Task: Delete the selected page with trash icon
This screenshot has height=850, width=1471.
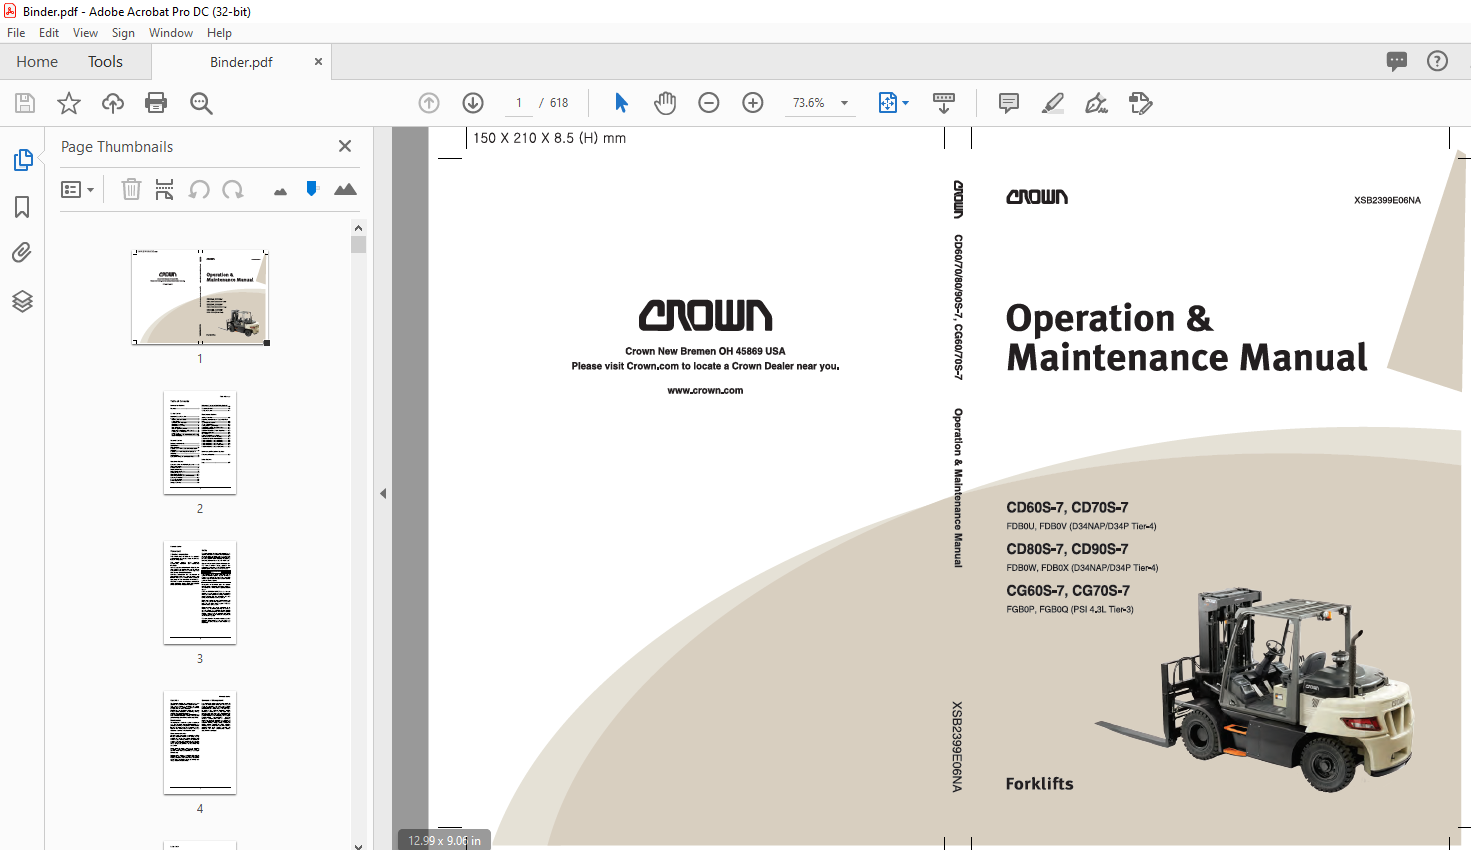Action: [131, 189]
